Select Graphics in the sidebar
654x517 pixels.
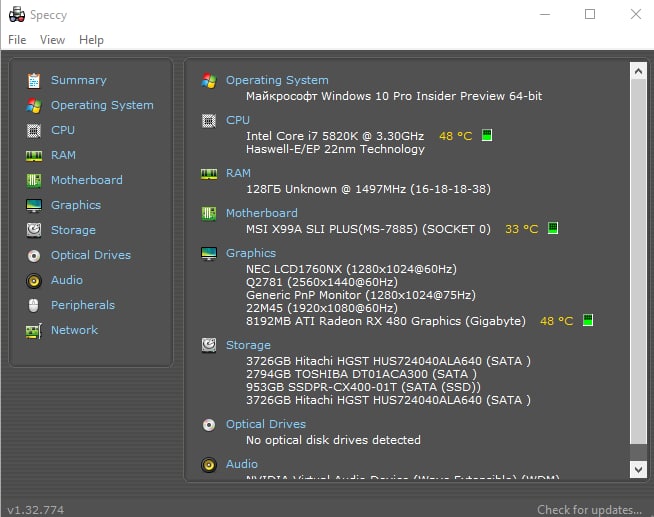click(x=76, y=205)
